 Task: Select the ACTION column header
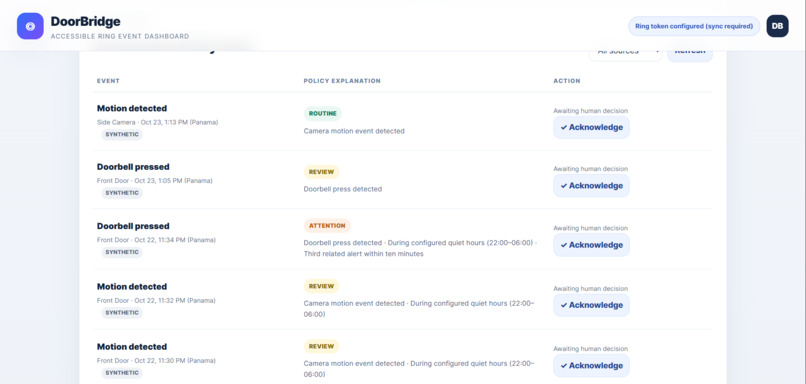[x=566, y=81]
